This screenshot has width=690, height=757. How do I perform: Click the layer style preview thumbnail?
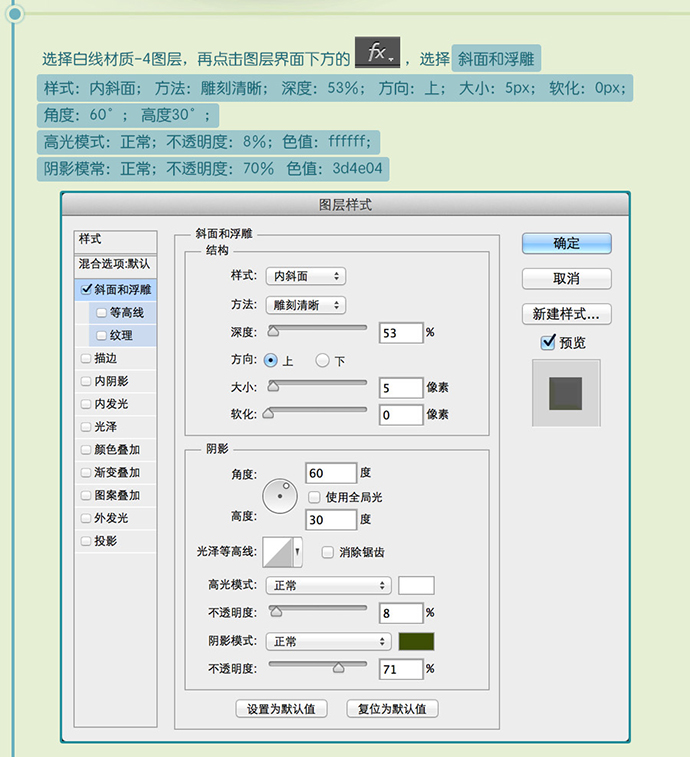[565, 392]
